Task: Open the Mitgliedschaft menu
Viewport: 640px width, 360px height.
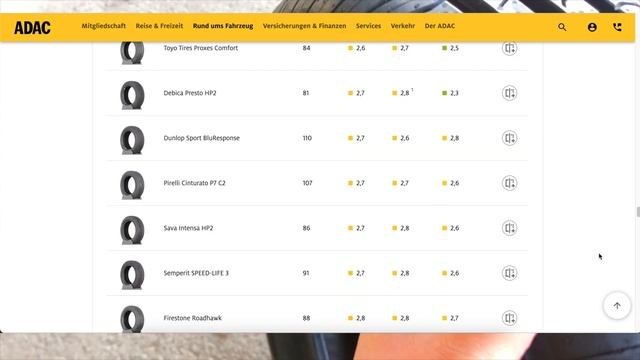Action: [x=104, y=26]
